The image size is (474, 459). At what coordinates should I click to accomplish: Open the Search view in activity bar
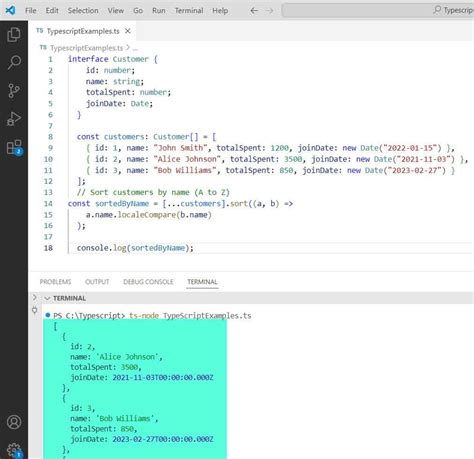(x=14, y=62)
